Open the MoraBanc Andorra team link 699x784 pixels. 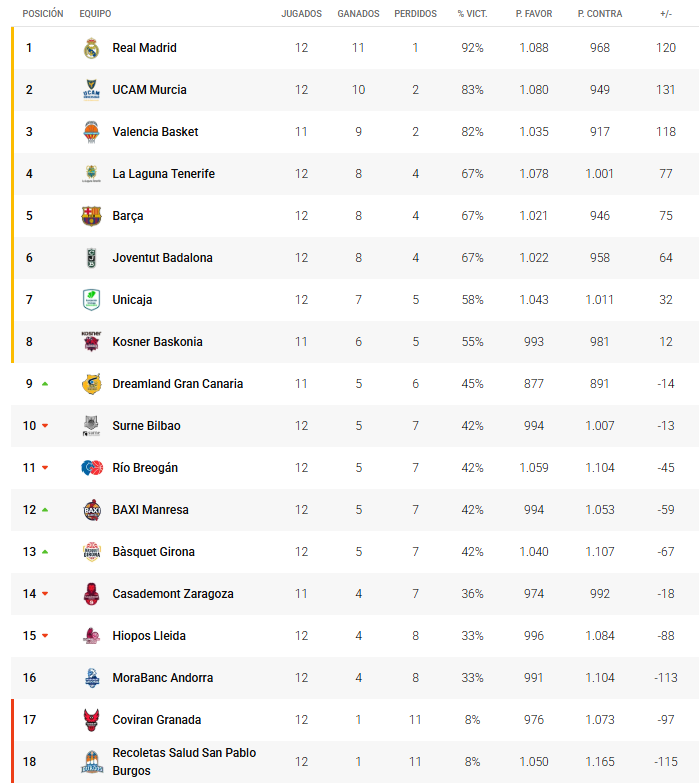(x=162, y=678)
